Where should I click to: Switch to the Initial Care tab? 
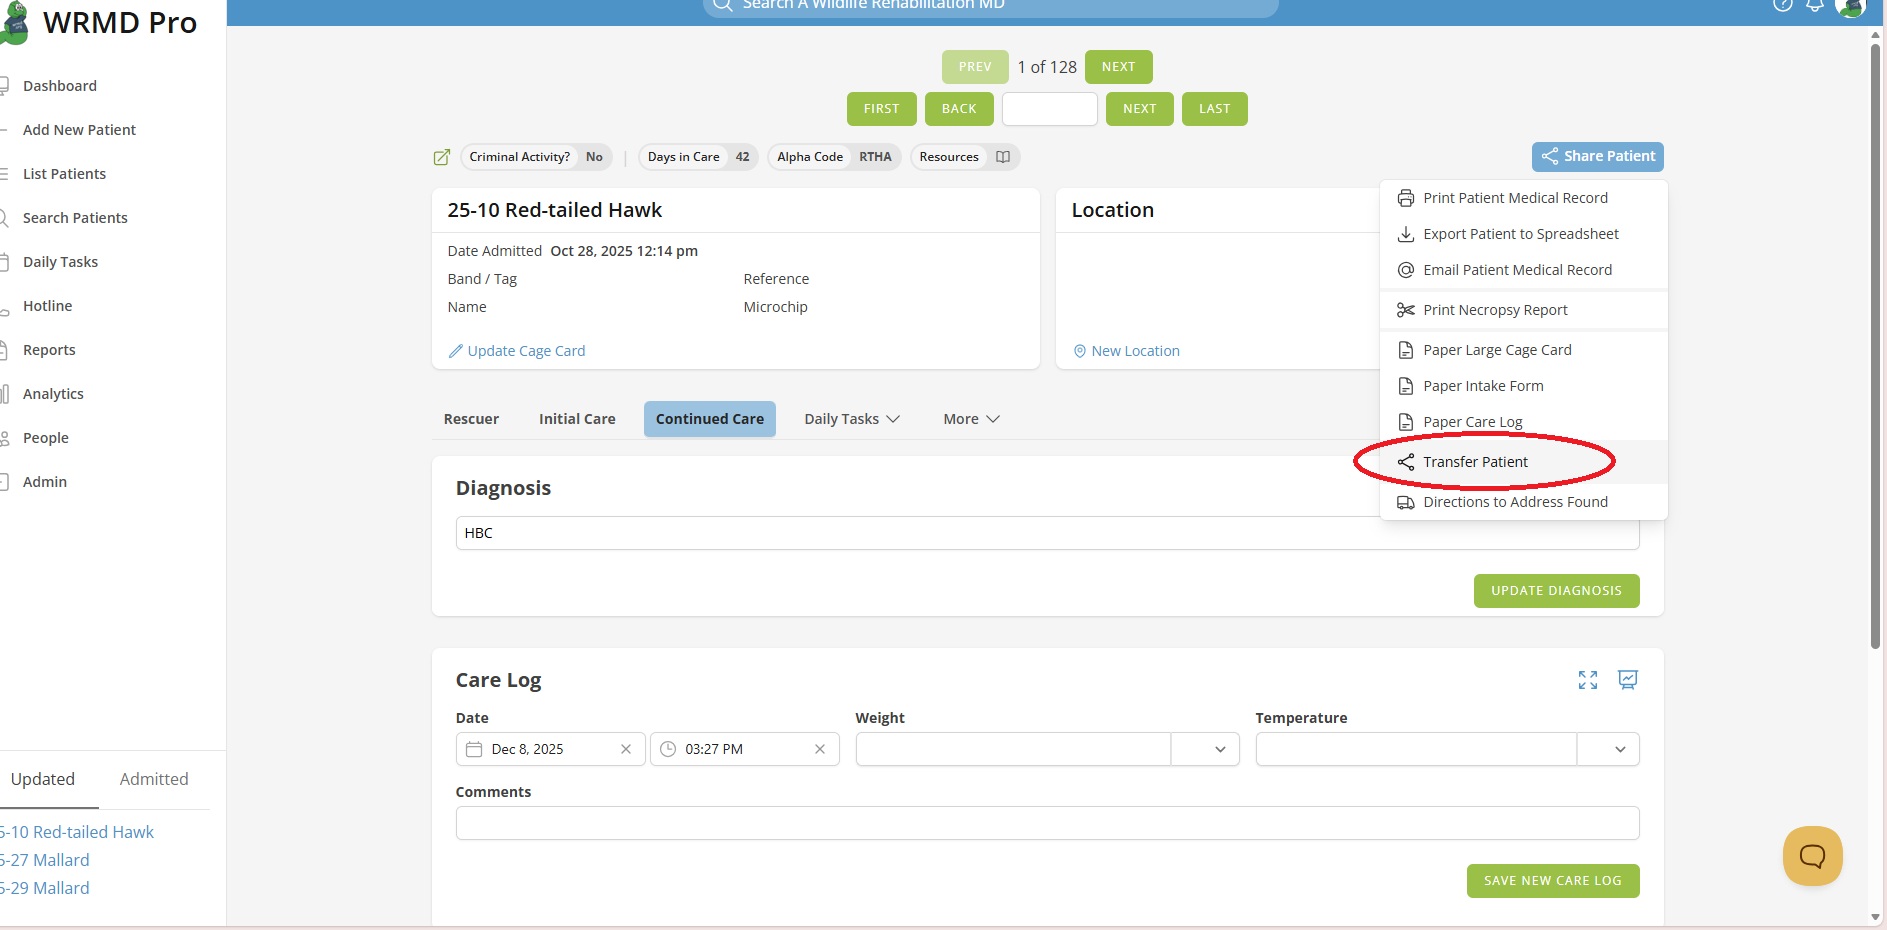(x=577, y=419)
